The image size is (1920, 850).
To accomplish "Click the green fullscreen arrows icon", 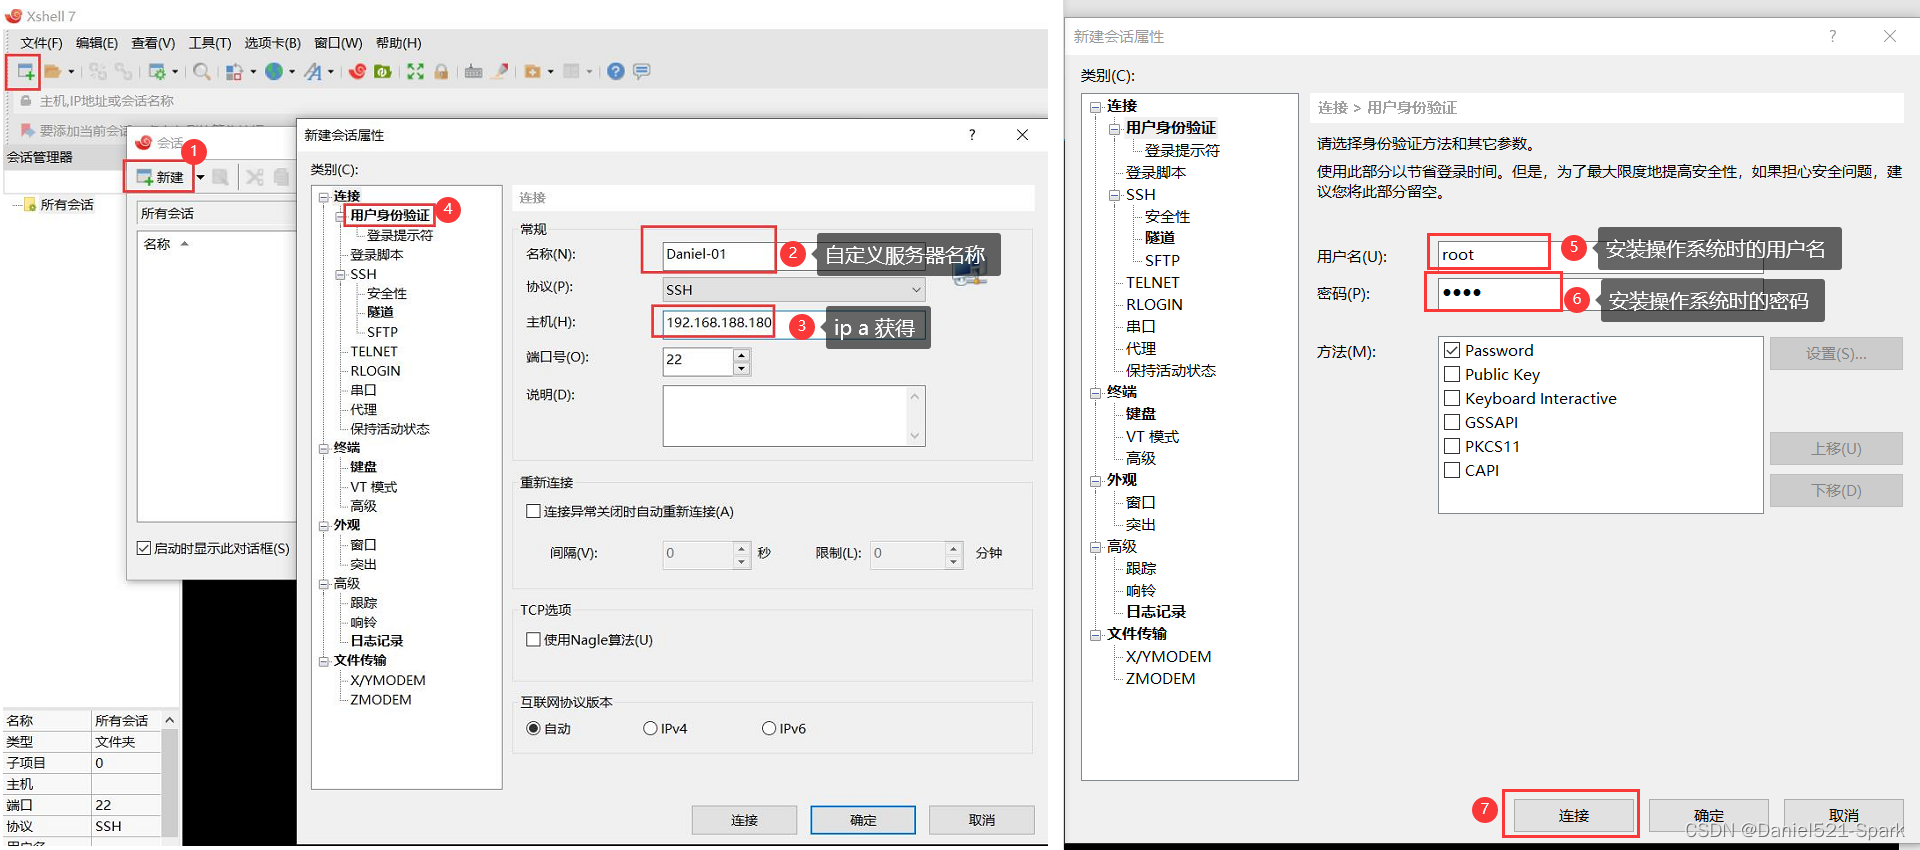I will coord(415,71).
